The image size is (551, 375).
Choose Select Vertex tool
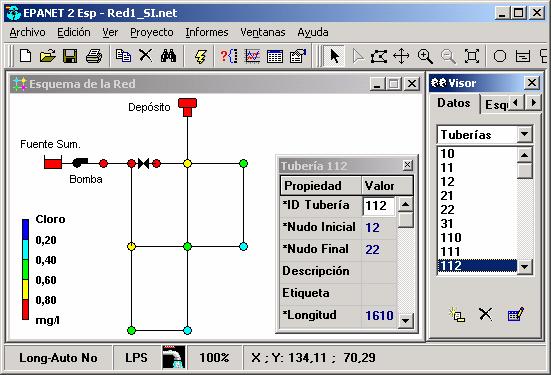[357, 56]
